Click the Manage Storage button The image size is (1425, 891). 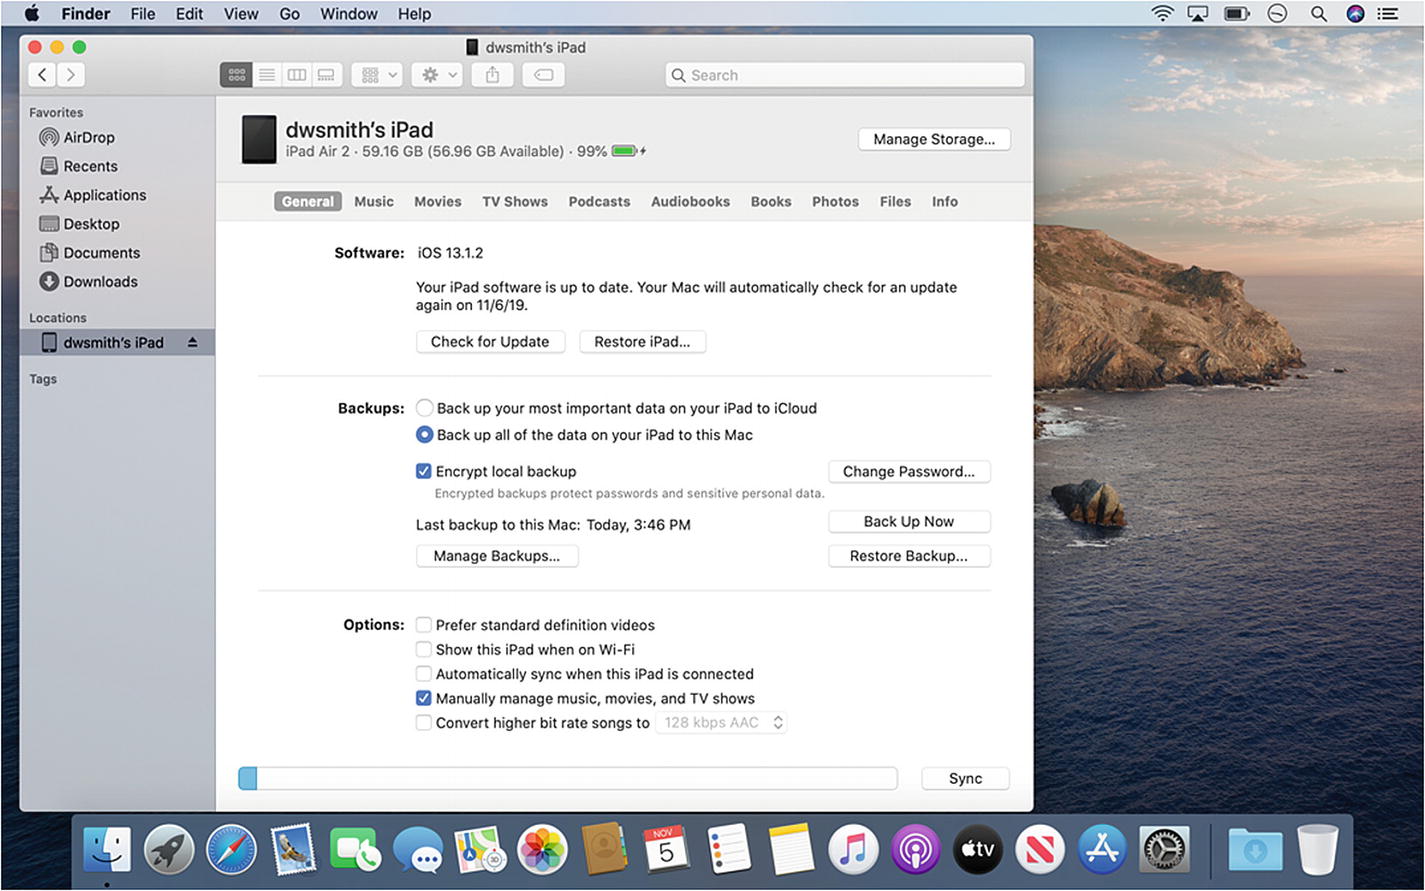click(934, 139)
